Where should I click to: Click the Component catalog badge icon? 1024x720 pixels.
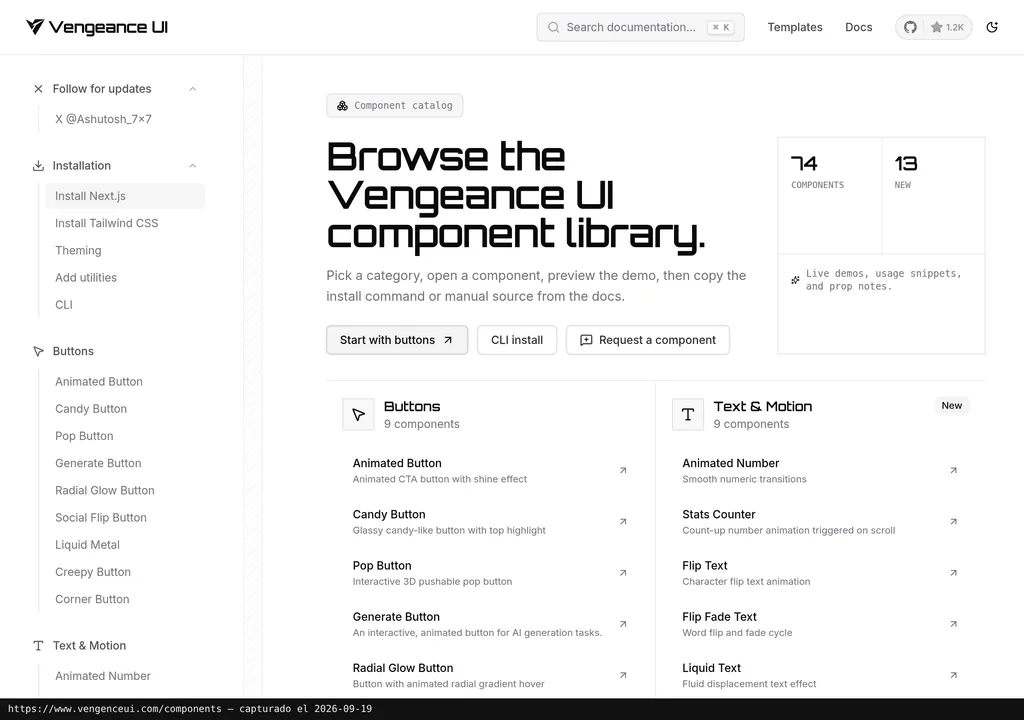tap(342, 105)
